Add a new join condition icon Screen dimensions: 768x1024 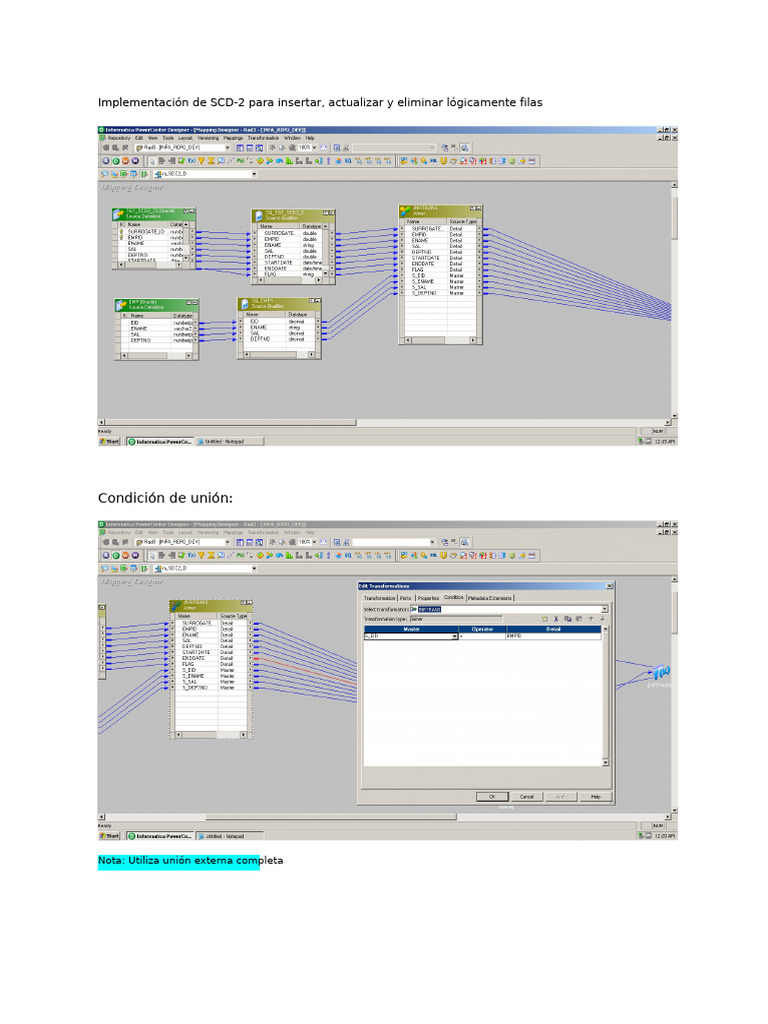click(x=545, y=619)
